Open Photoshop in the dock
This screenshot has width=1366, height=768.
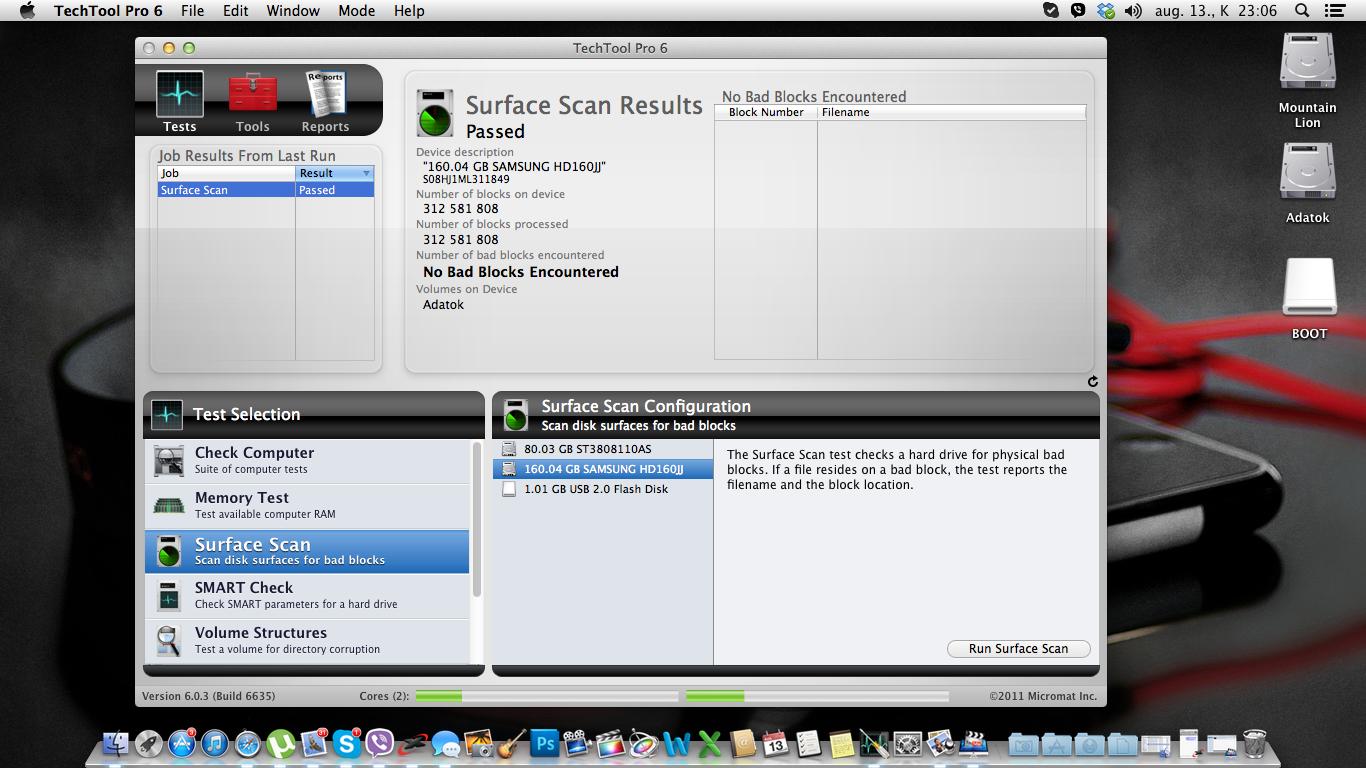click(x=544, y=744)
